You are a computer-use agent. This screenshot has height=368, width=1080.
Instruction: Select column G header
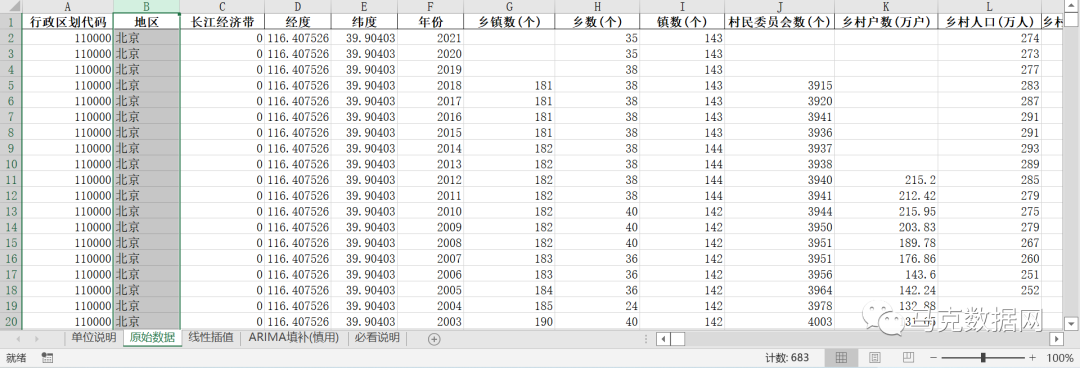[x=509, y=6]
